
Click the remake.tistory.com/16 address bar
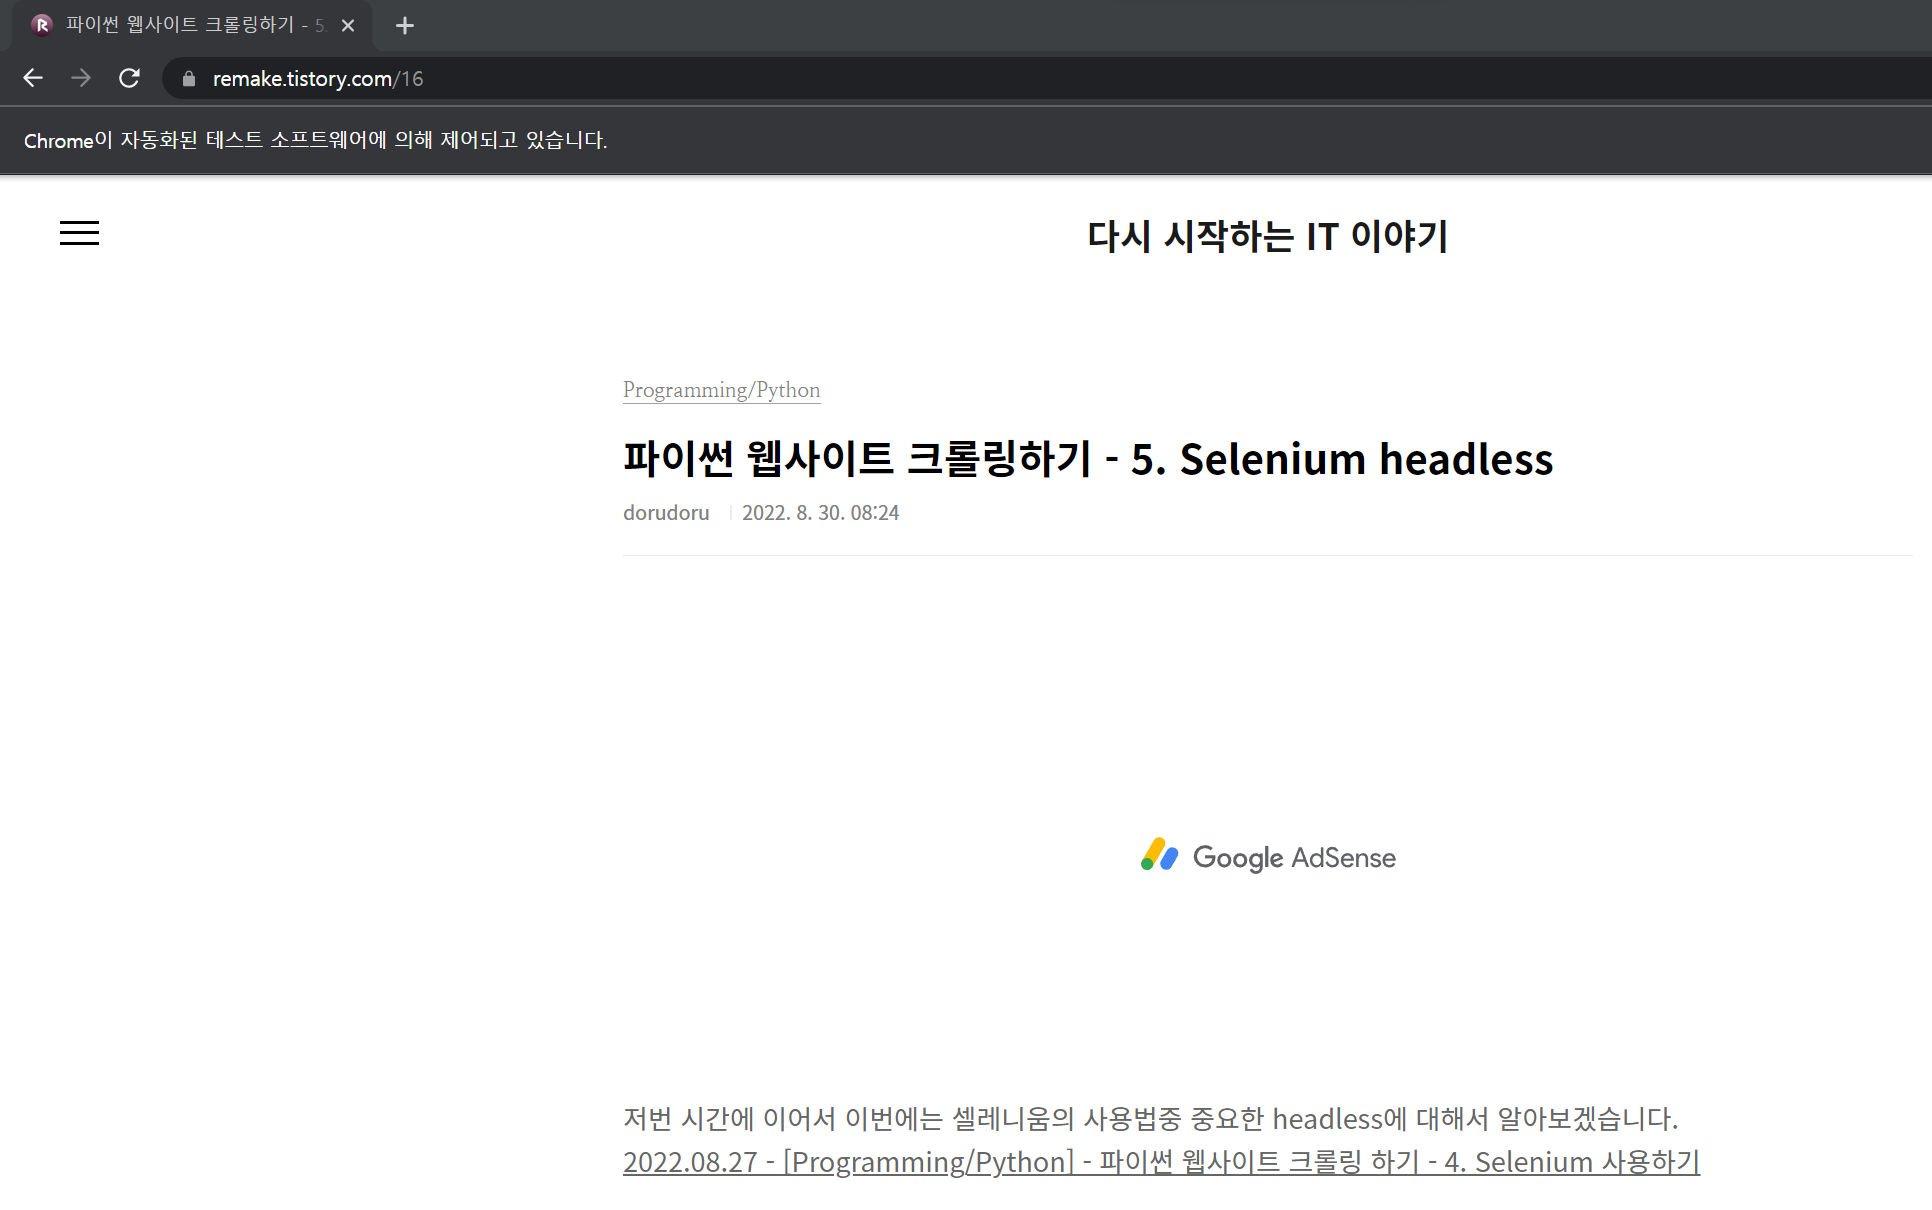point(700,78)
